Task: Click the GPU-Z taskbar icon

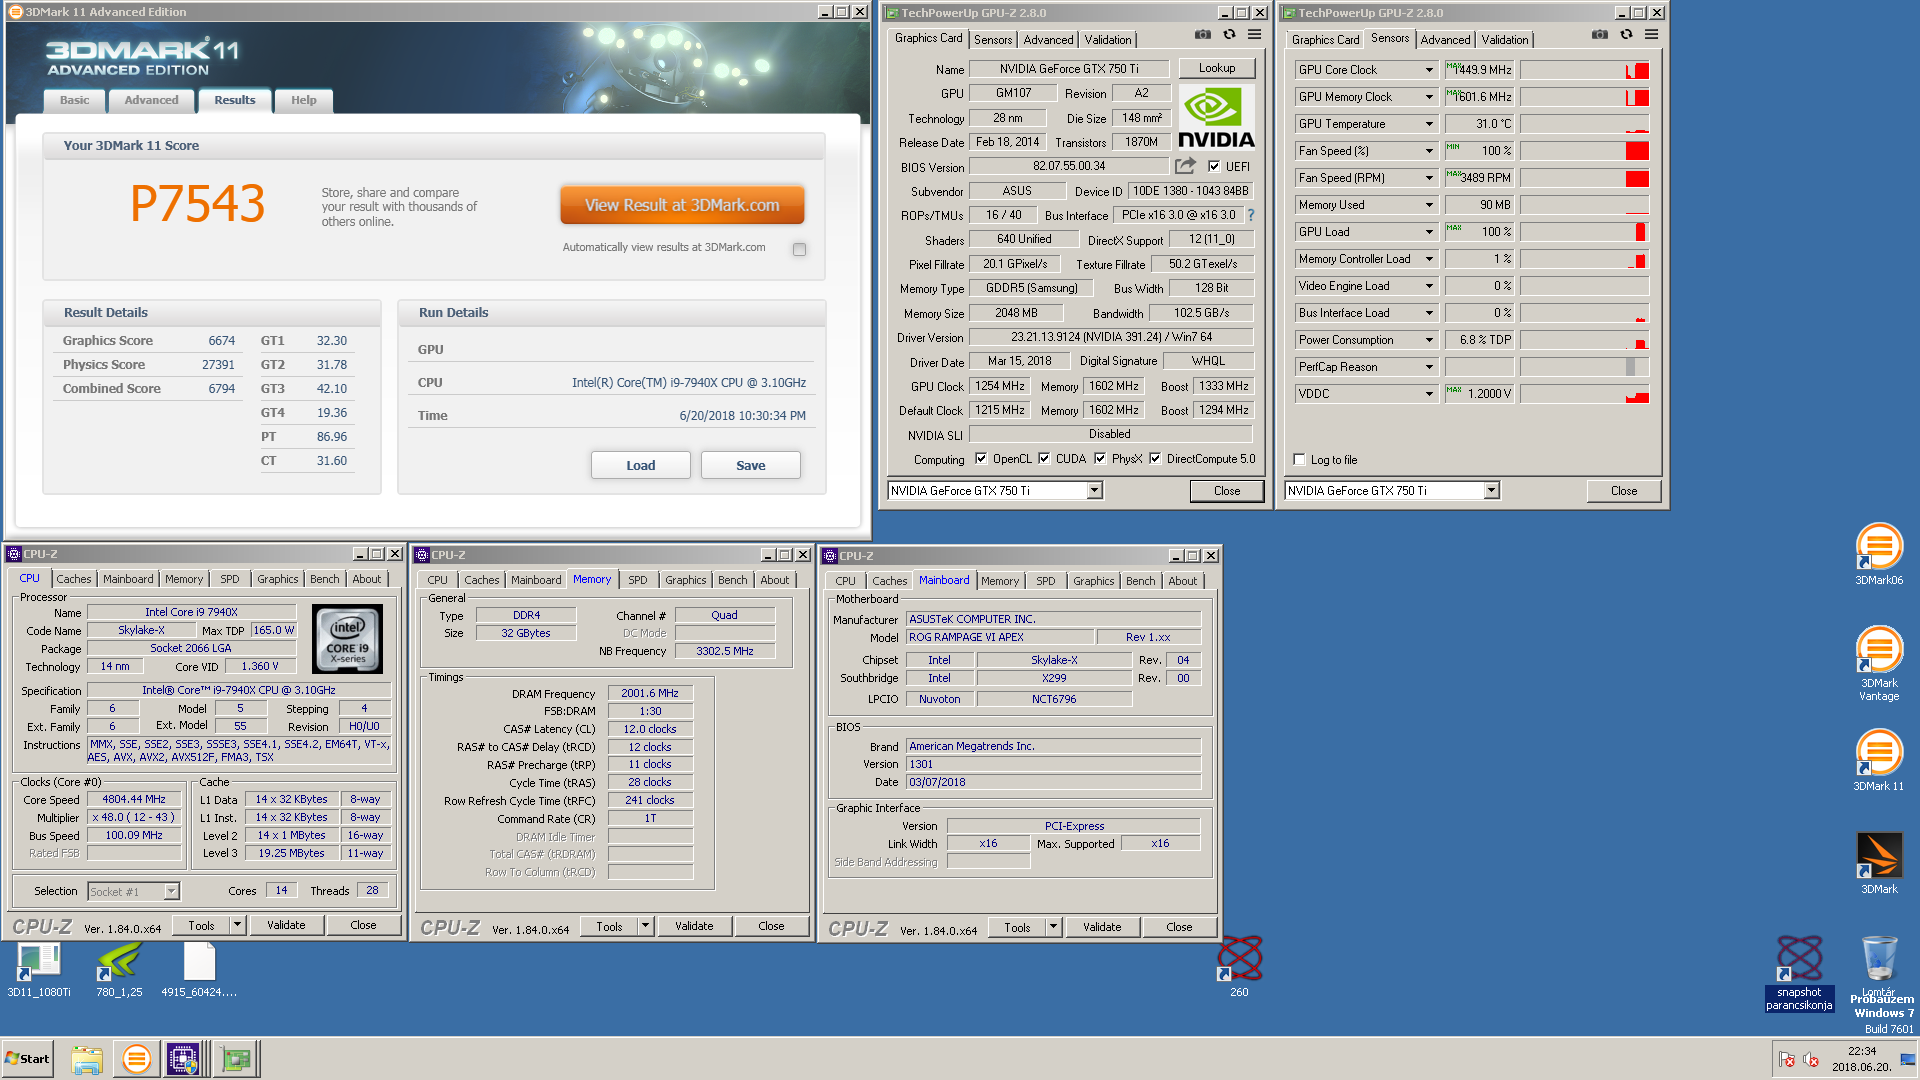Action: pos(236,1059)
